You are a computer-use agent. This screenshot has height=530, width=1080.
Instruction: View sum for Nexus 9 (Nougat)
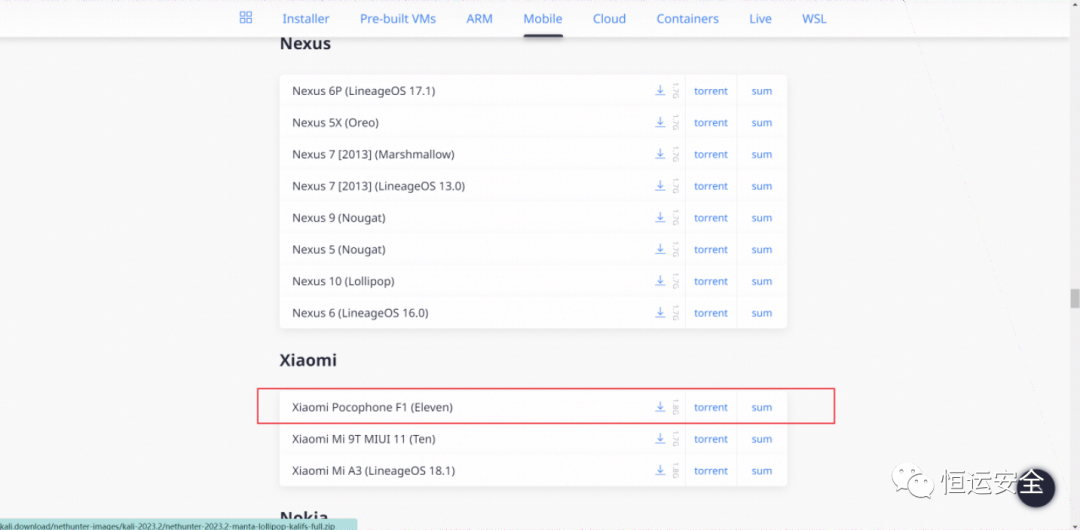(x=762, y=218)
